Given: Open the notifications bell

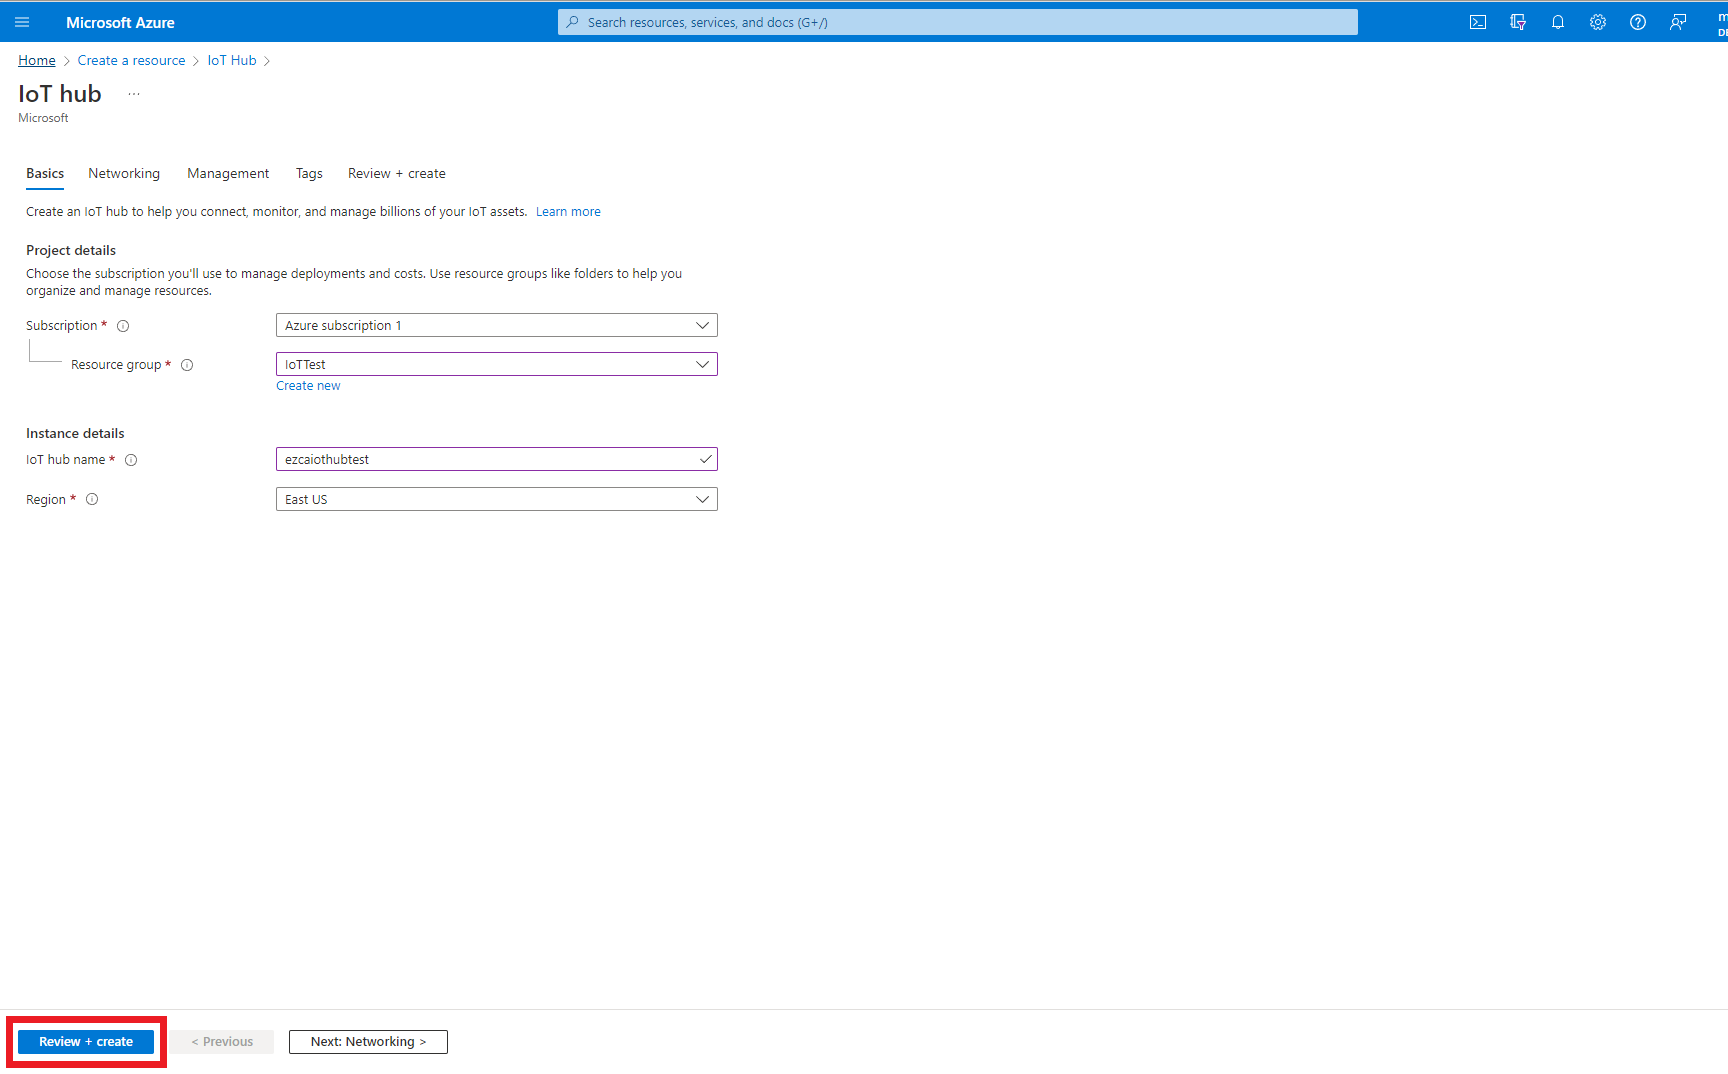Looking at the screenshot, I should (x=1558, y=22).
